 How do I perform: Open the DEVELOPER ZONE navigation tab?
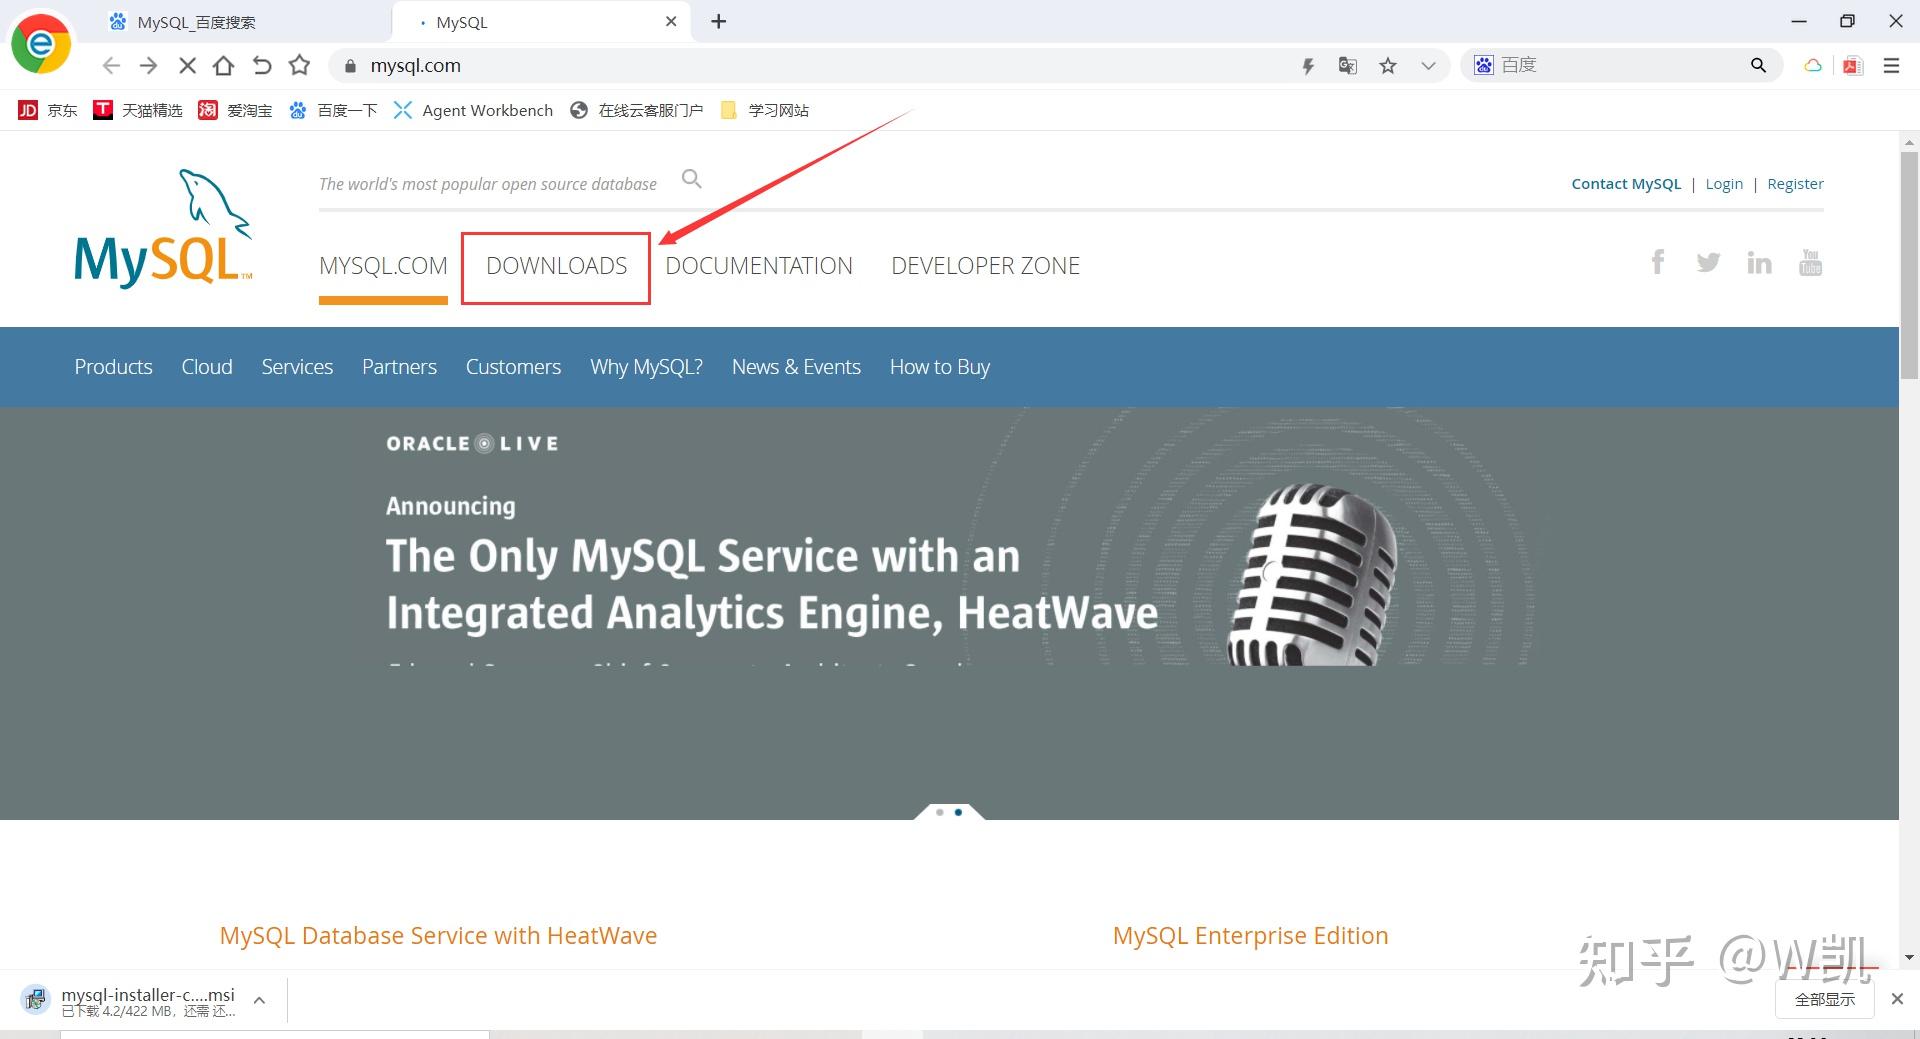click(985, 266)
